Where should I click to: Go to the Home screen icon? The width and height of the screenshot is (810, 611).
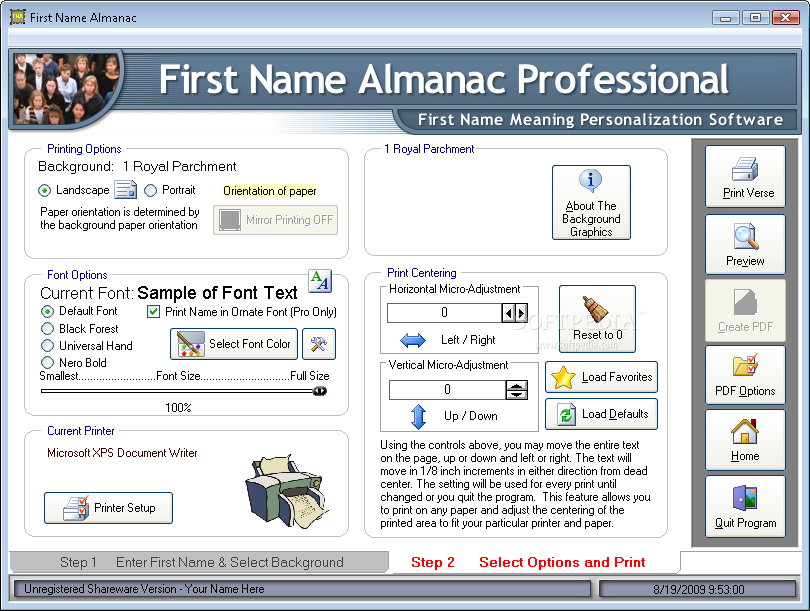[744, 431]
